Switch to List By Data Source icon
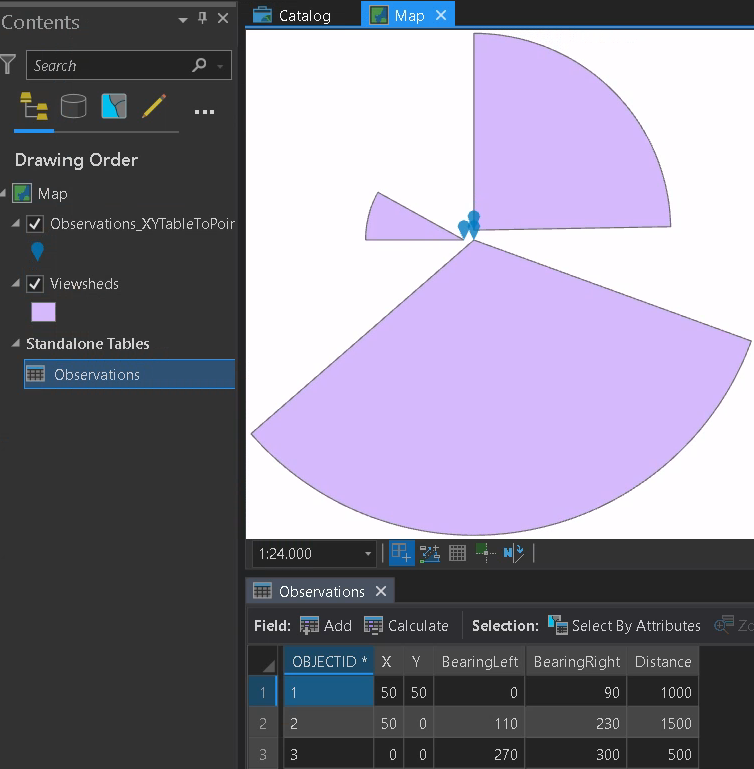 point(74,106)
